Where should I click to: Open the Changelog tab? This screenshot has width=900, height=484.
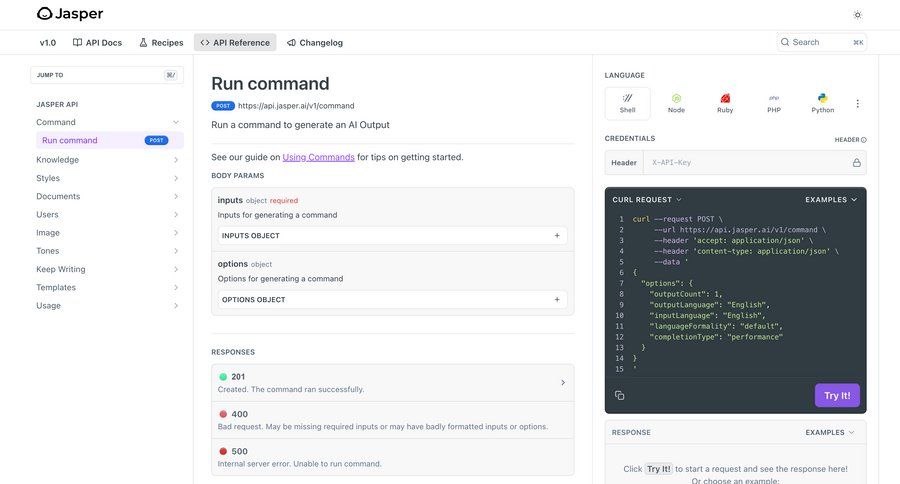(x=315, y=42)
